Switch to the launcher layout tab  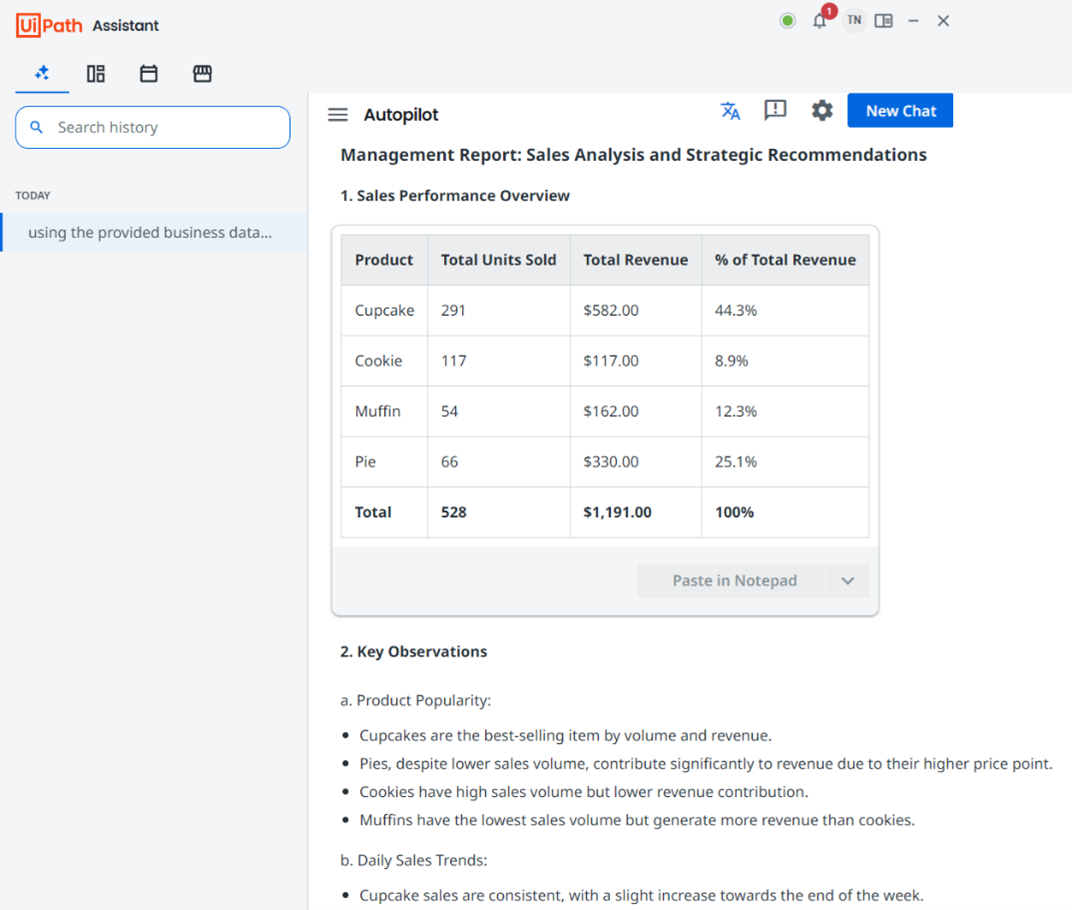[96, 73]
